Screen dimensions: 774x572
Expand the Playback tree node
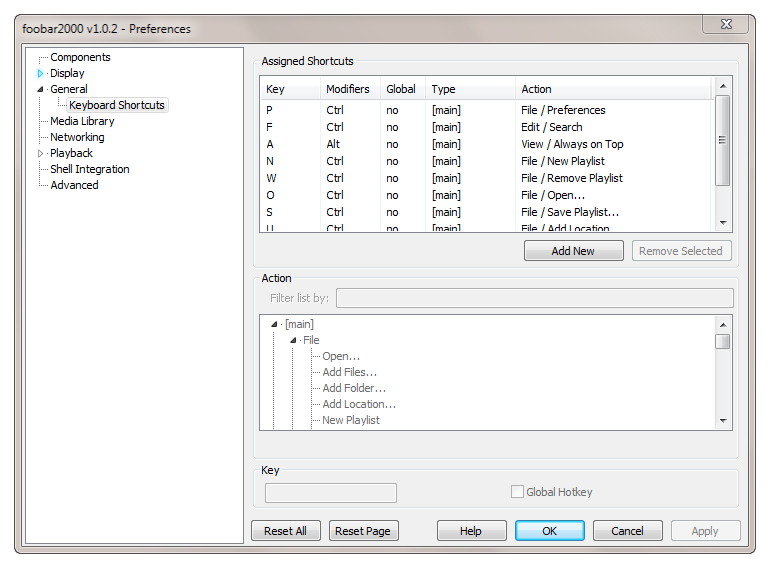pos(41,153)
